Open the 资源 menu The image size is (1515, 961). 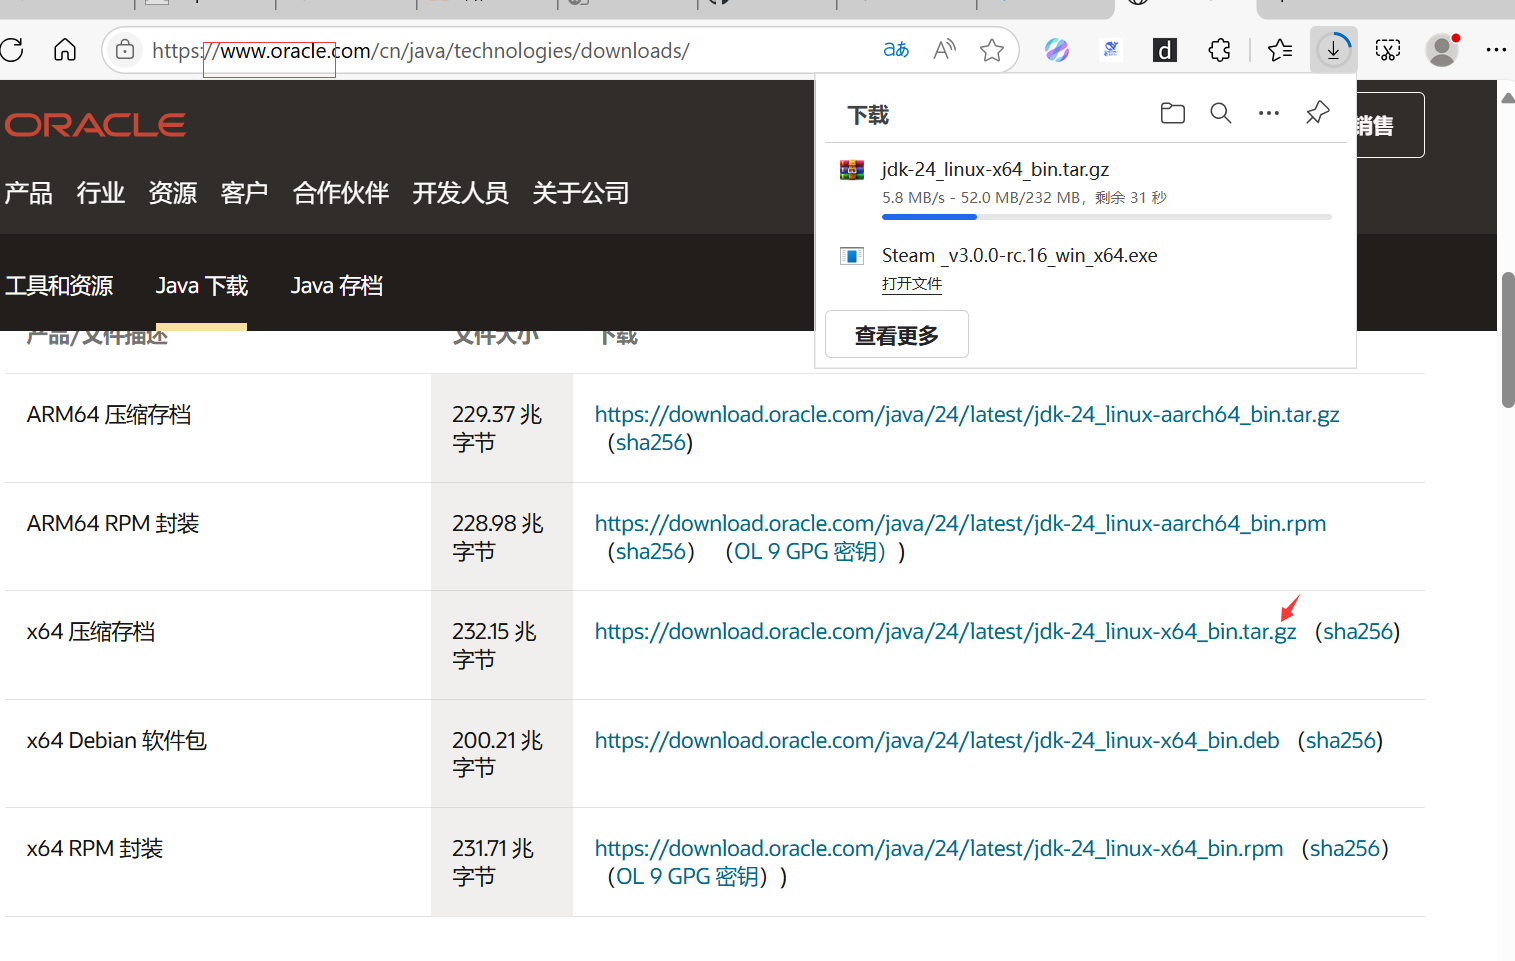click(173, 192)
